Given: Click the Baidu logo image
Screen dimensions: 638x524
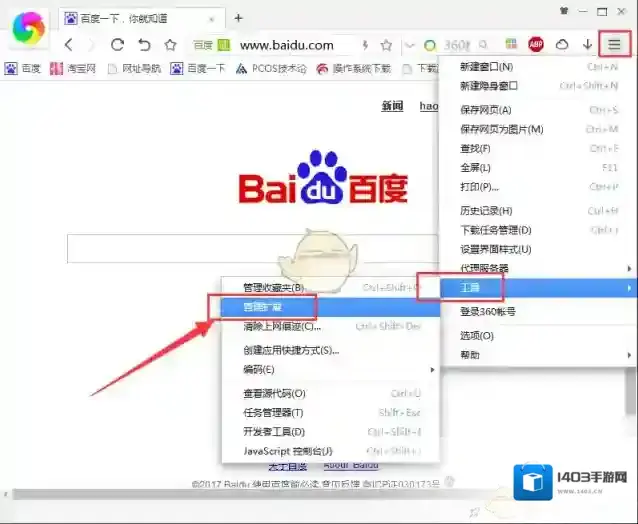Looking at the screenshot, I should (323, 177).
